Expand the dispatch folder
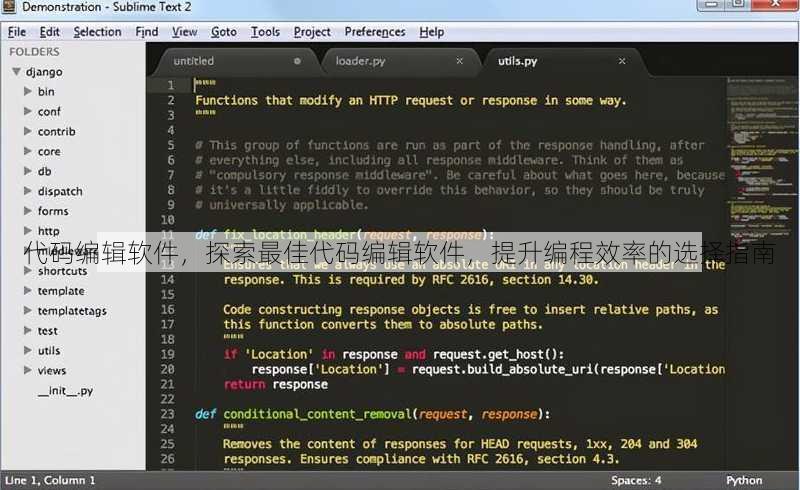Viewport: 800px width, 490px height. coord(28,191)
